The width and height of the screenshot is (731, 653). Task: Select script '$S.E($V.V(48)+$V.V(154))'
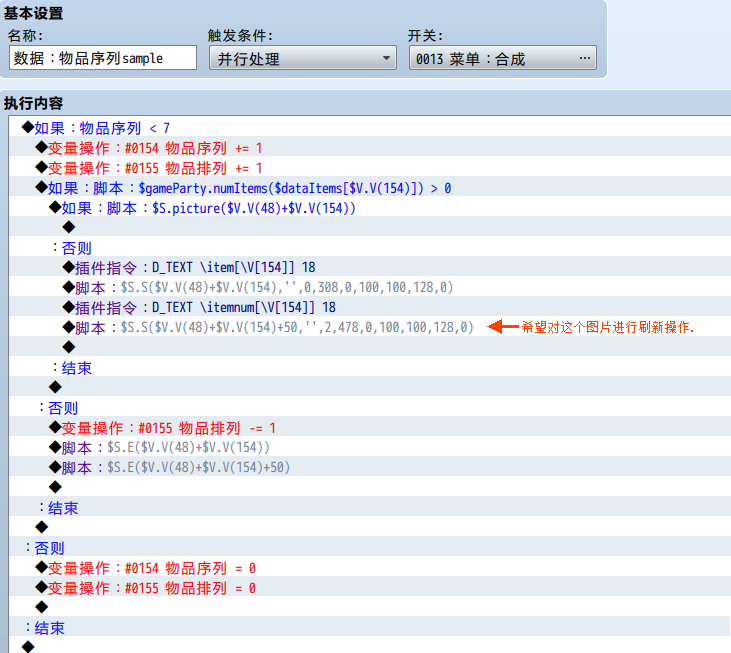point(159,448)
